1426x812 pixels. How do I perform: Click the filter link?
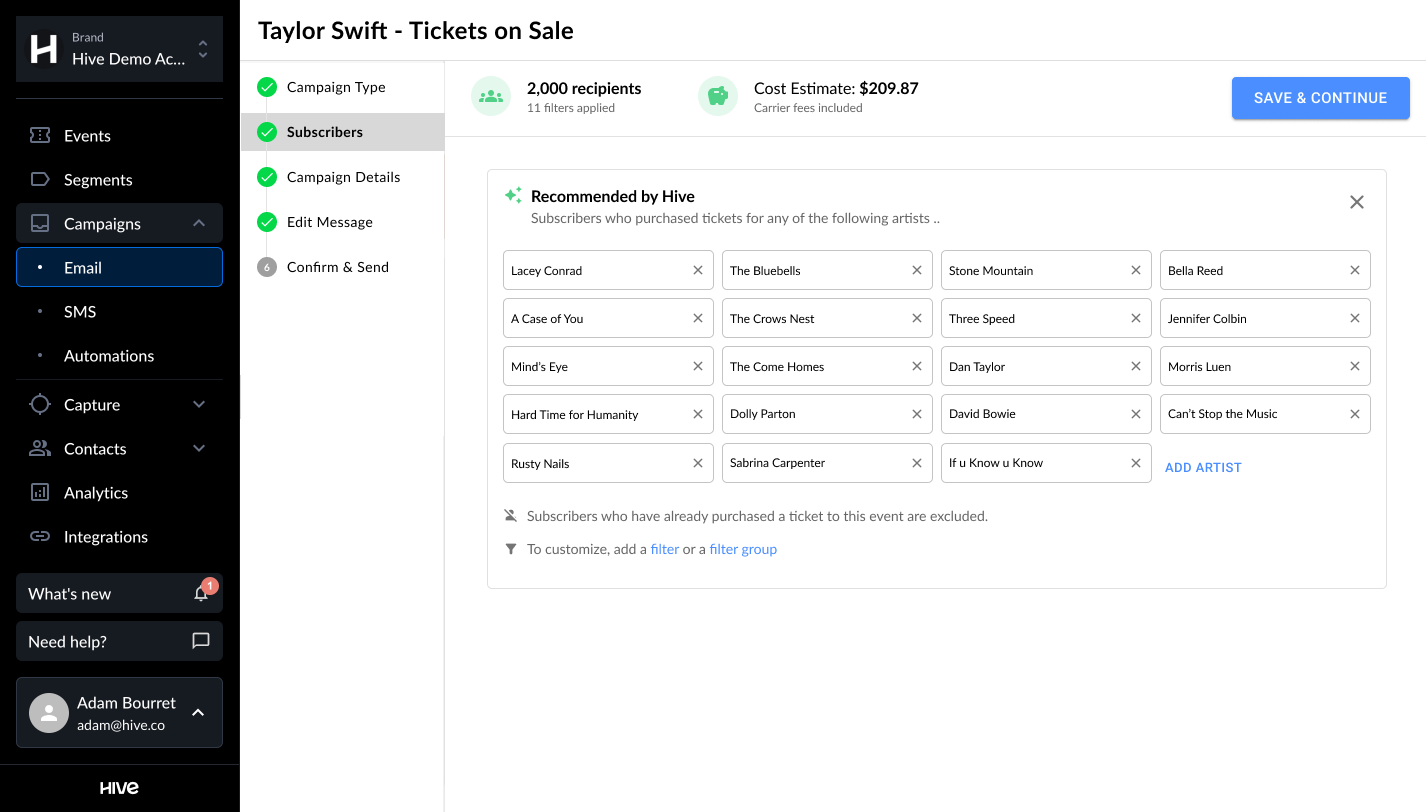coord(665,549)
